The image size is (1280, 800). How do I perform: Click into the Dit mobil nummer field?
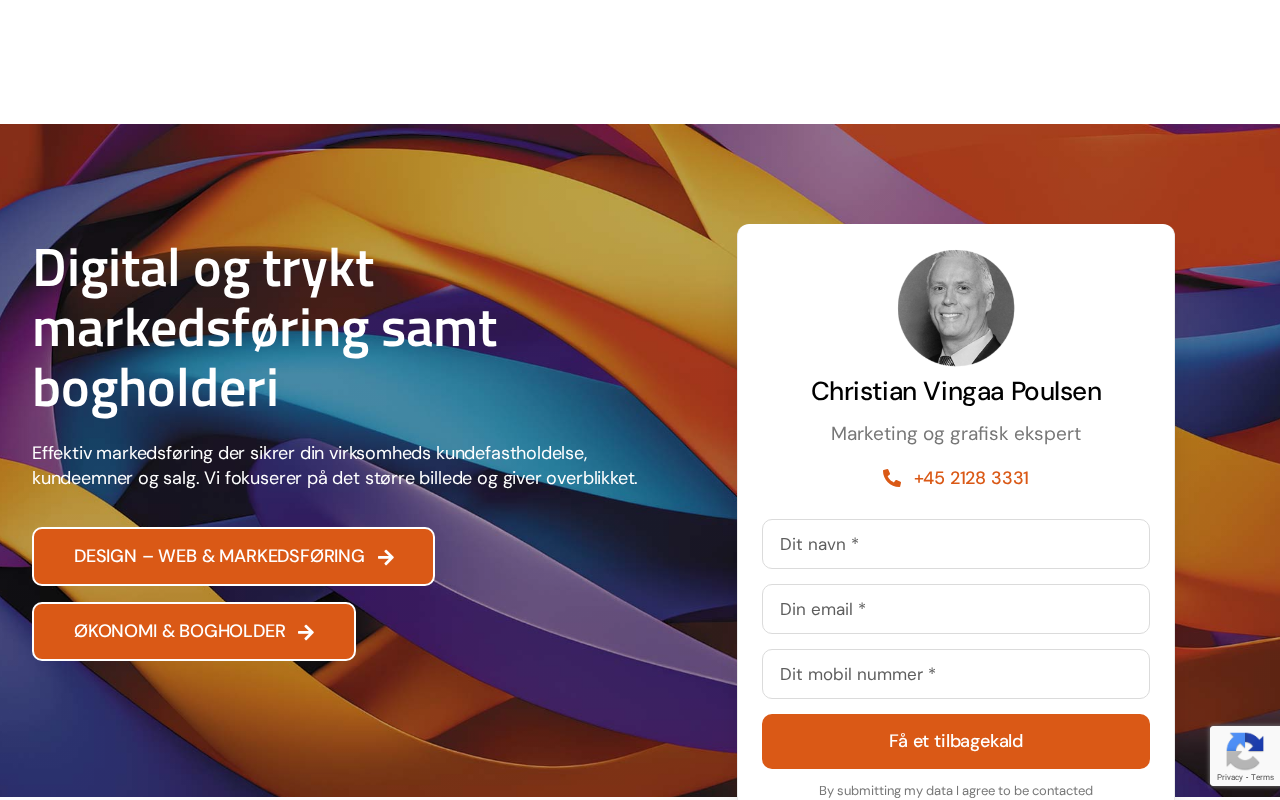(x=956, y=674)
